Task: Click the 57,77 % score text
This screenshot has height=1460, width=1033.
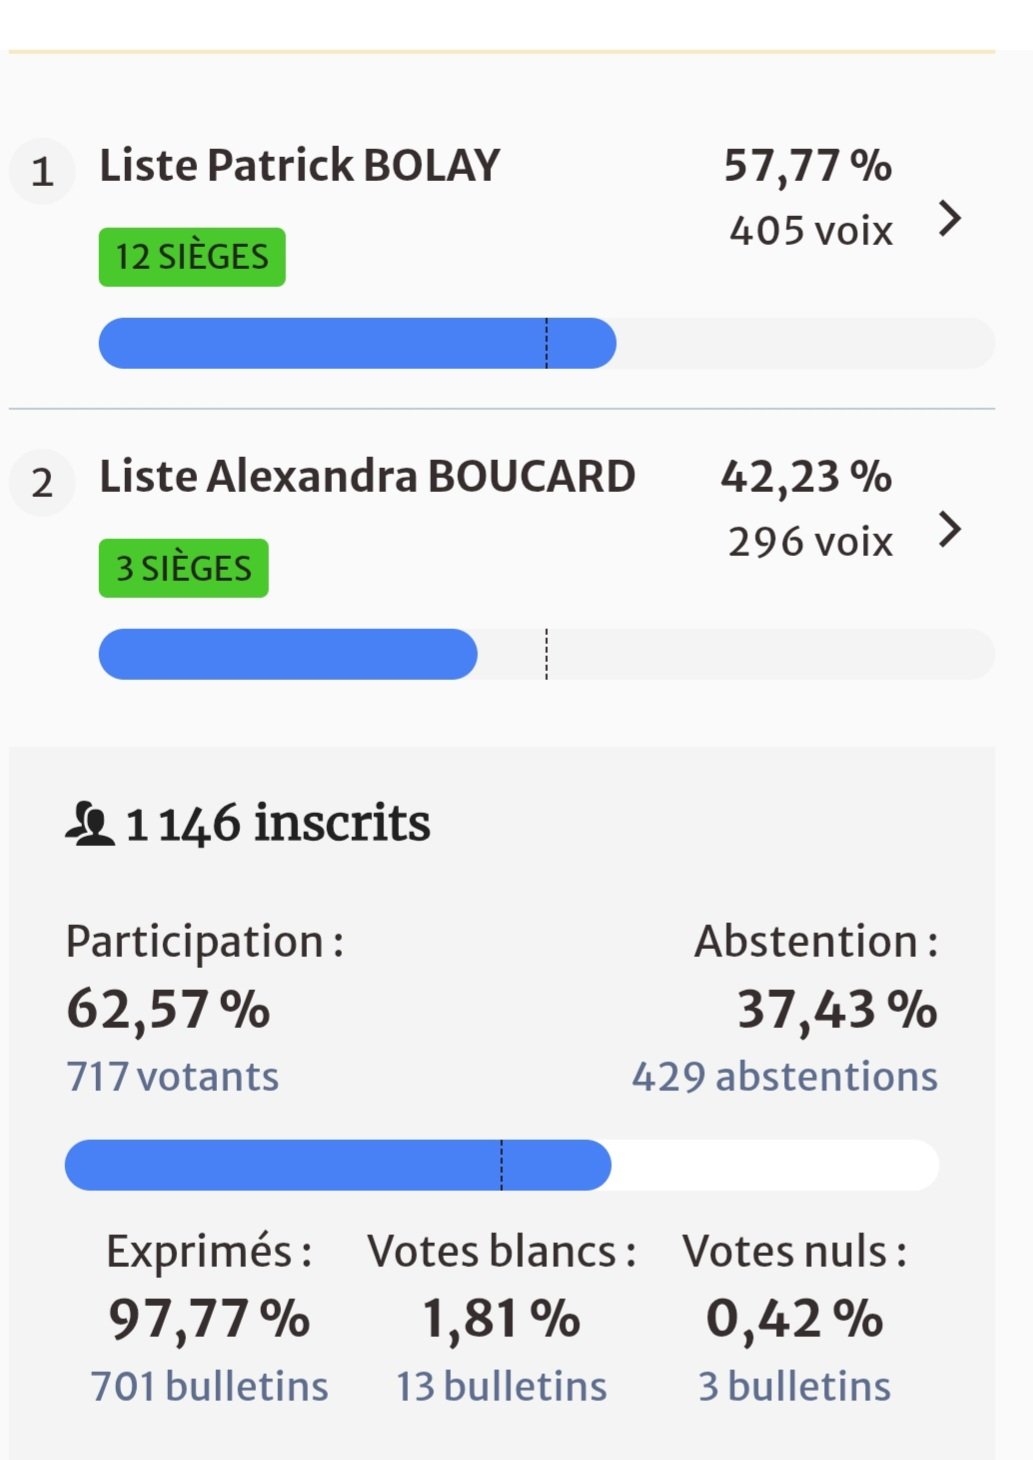Action: click(x=807, y=166)
